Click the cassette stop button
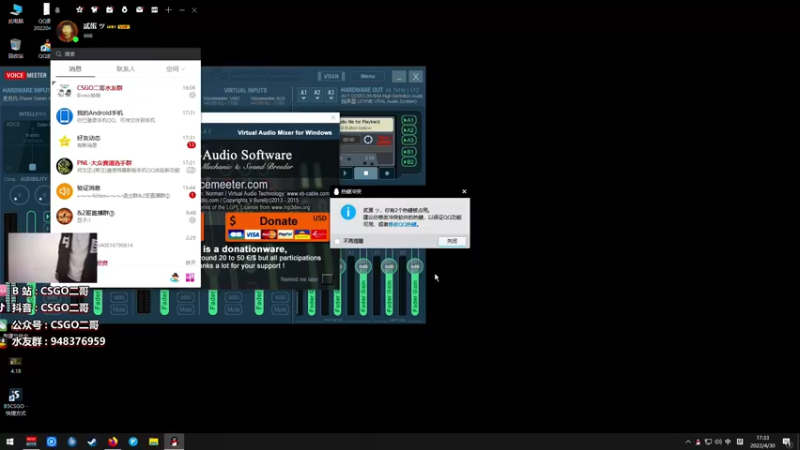Screen dimensions: 800x450 366,173
